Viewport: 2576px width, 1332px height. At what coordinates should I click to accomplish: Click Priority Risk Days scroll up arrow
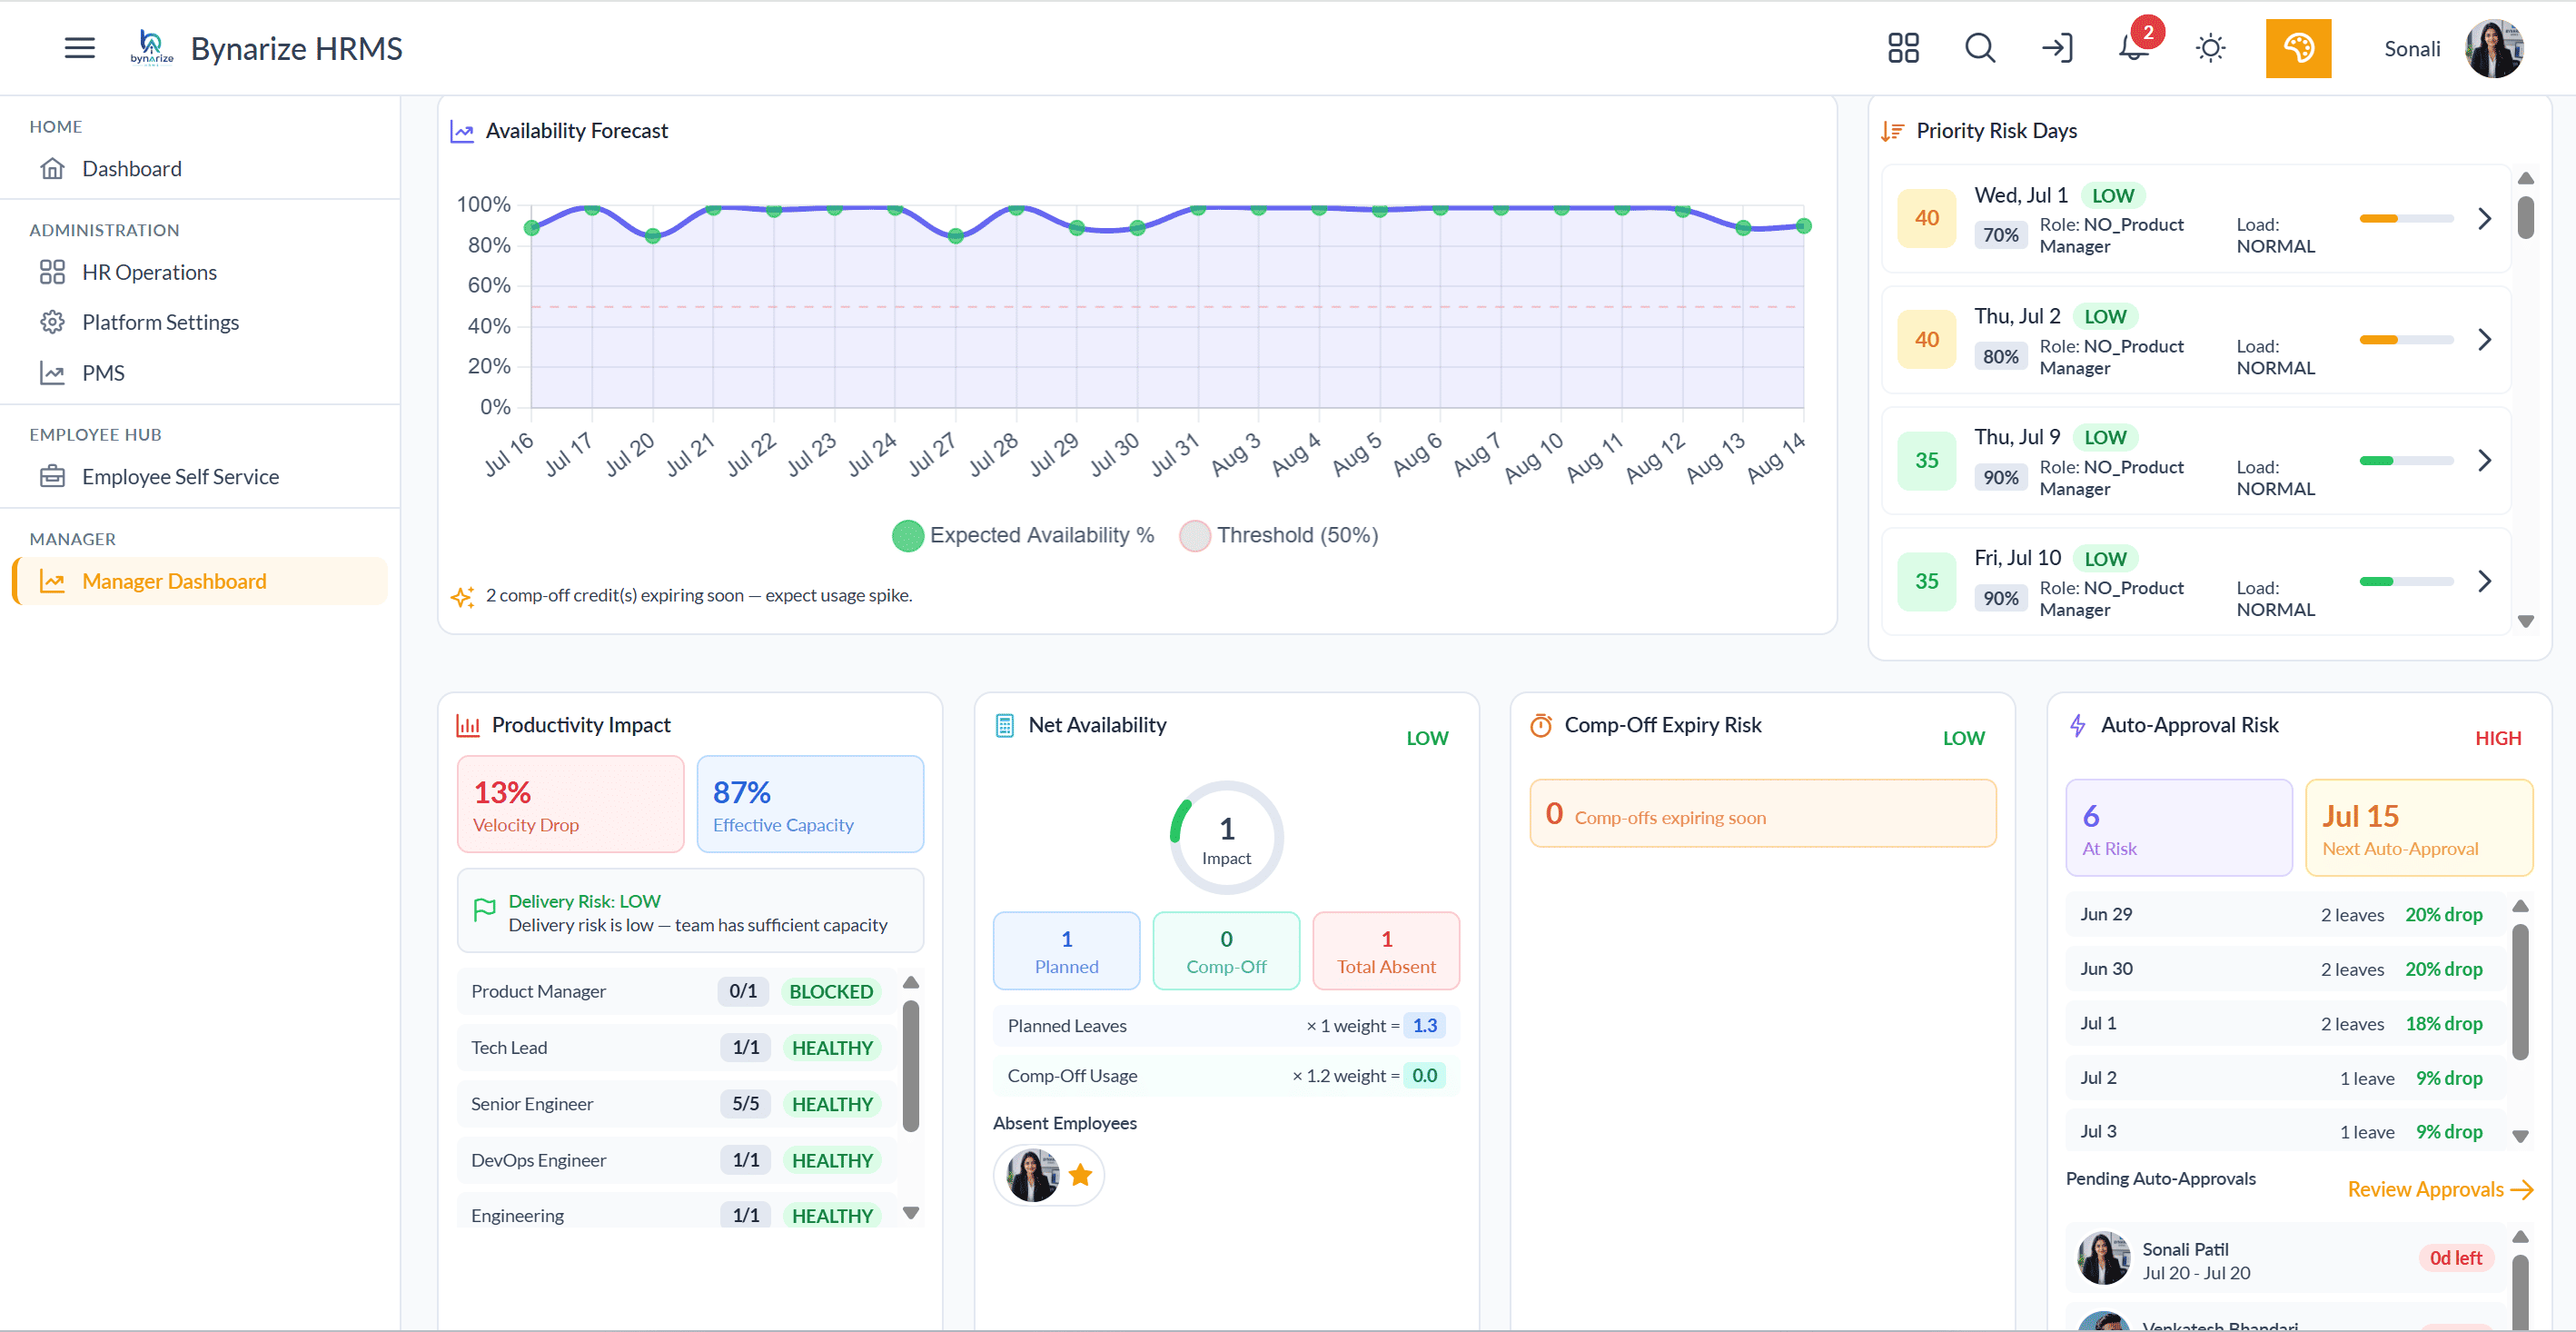tap(2525, 178)
